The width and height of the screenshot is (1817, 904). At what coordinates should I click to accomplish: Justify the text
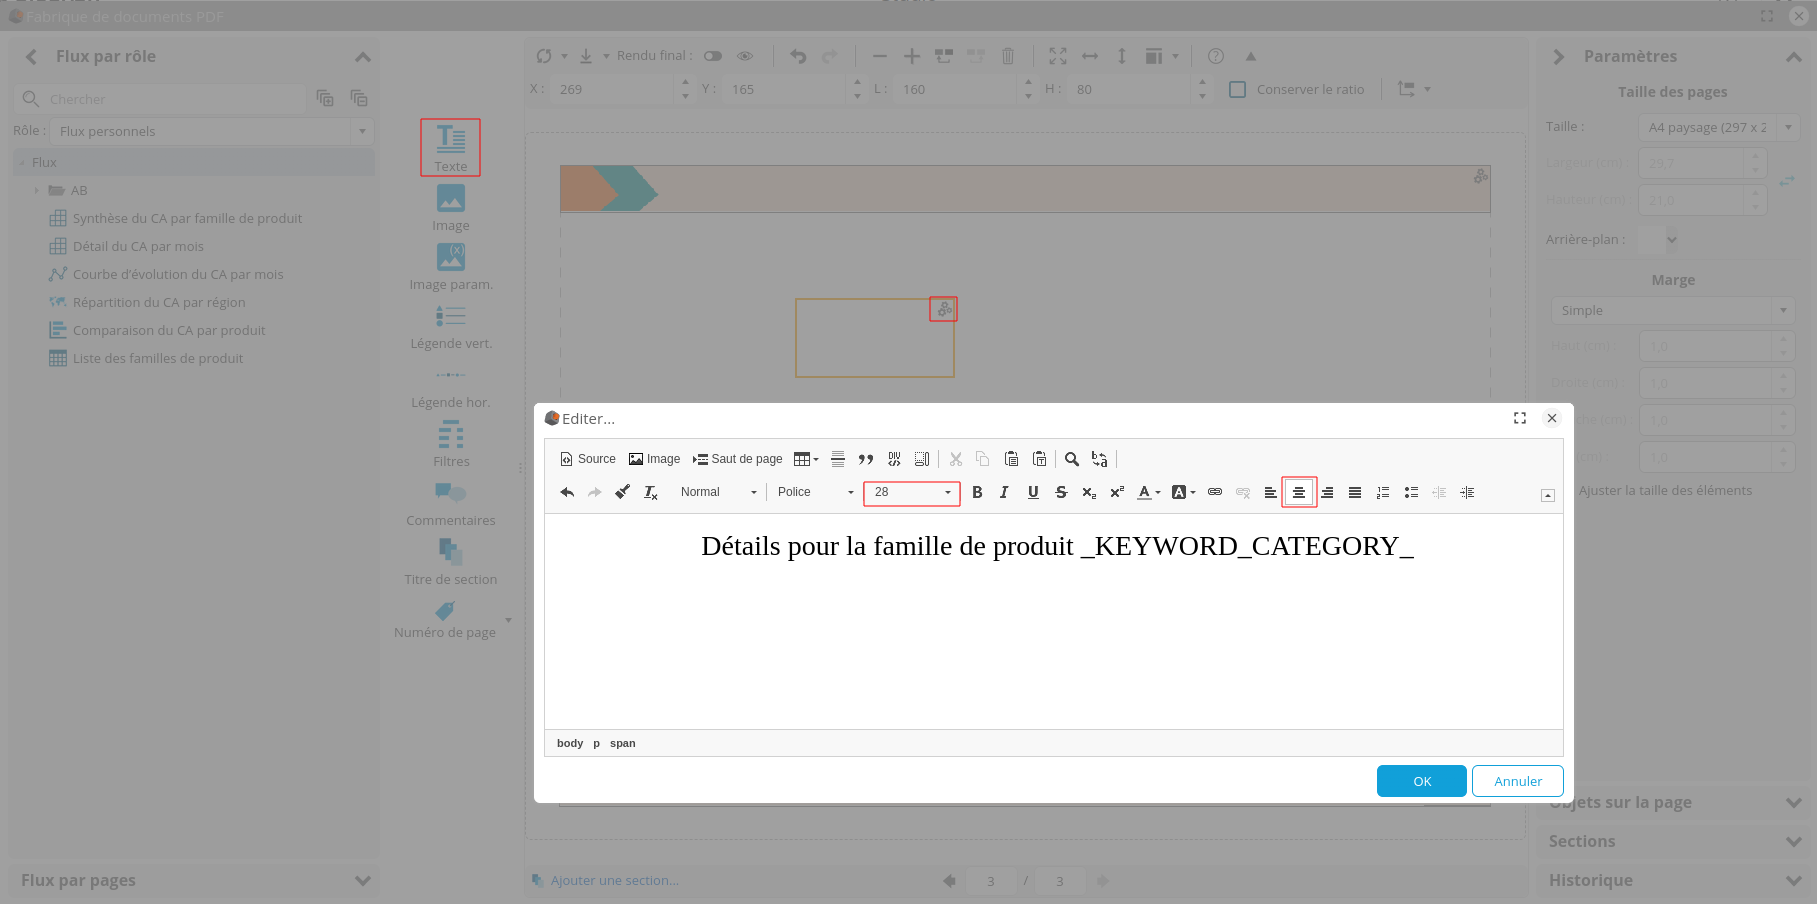pyautogui.click(x=1355, y=492)
